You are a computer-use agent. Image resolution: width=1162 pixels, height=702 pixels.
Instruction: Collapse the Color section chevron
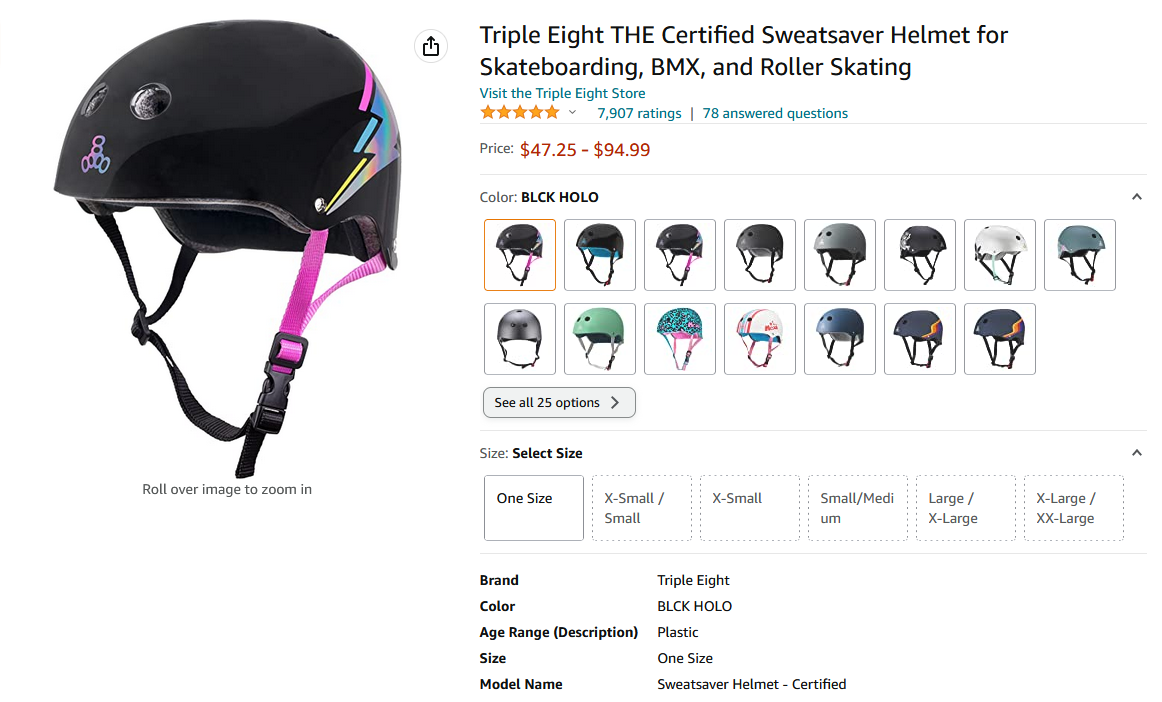click(1137, 197)
